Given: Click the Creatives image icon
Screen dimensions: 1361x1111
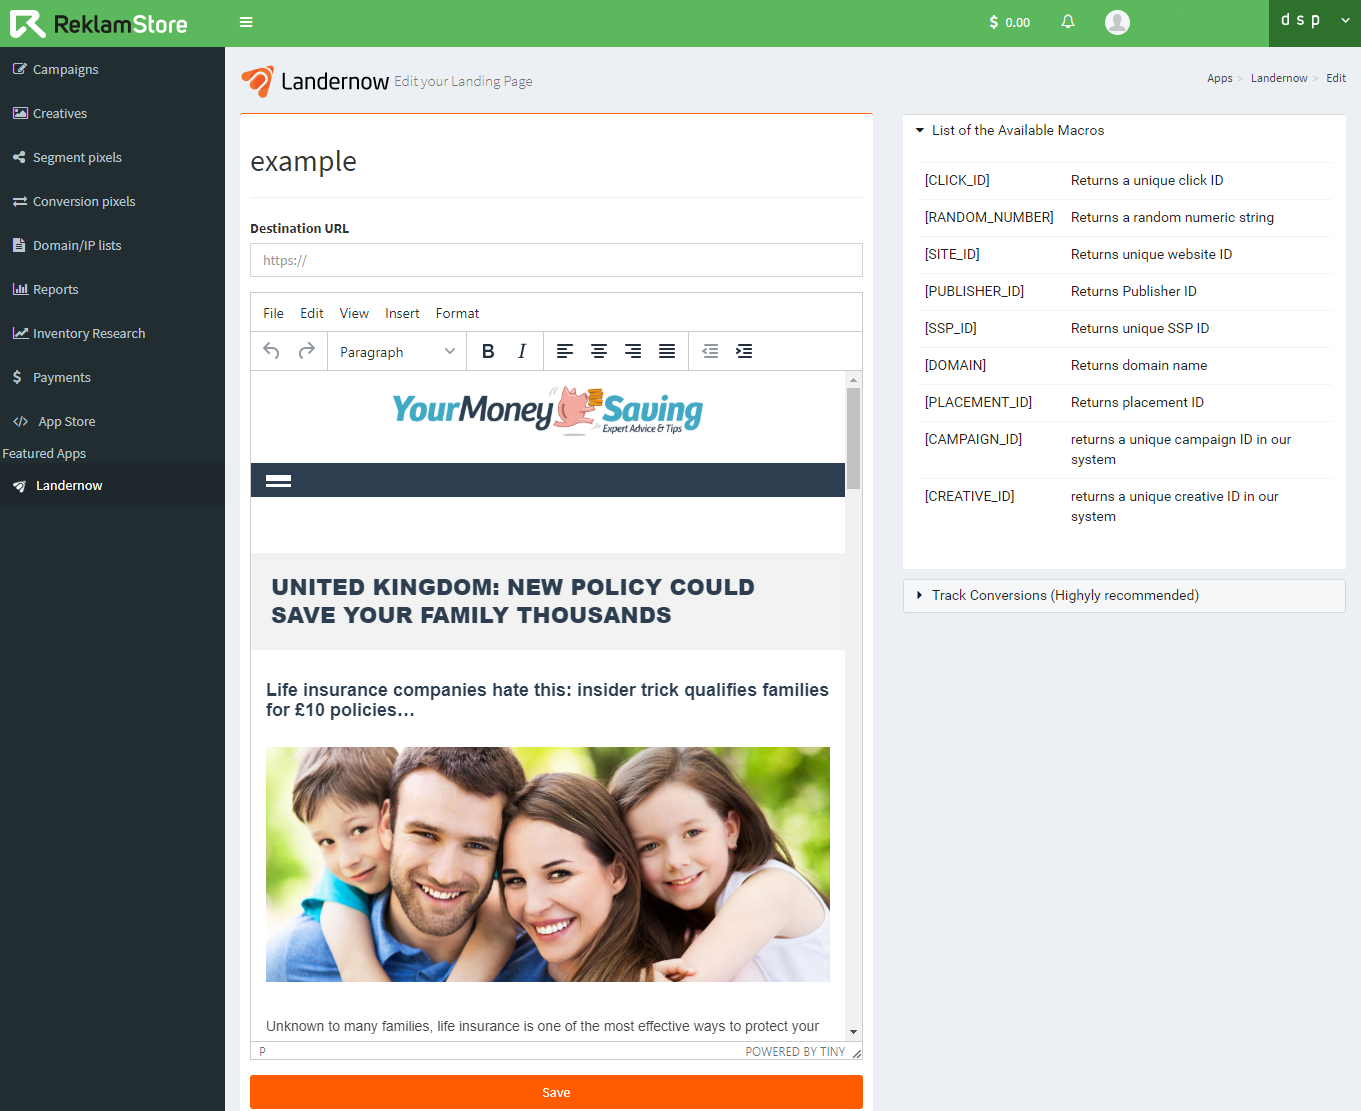Looking at the screenshot, I should (20, 113).
